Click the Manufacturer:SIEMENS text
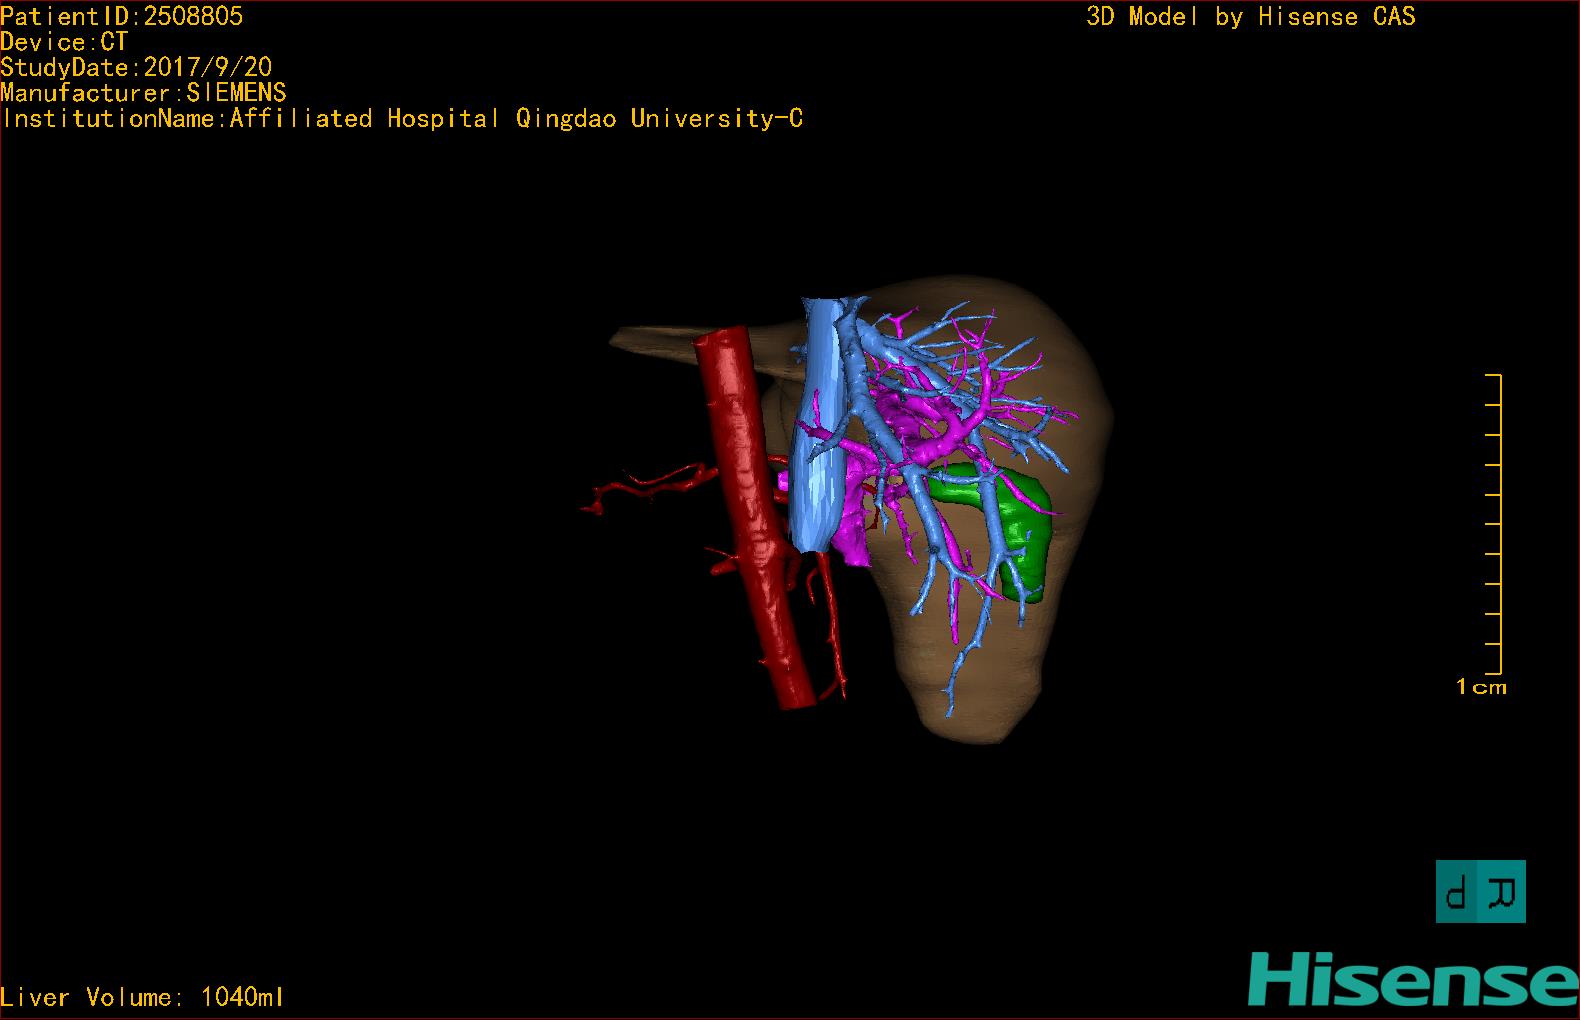1580x1020 pixels. [x=143, y=93]
